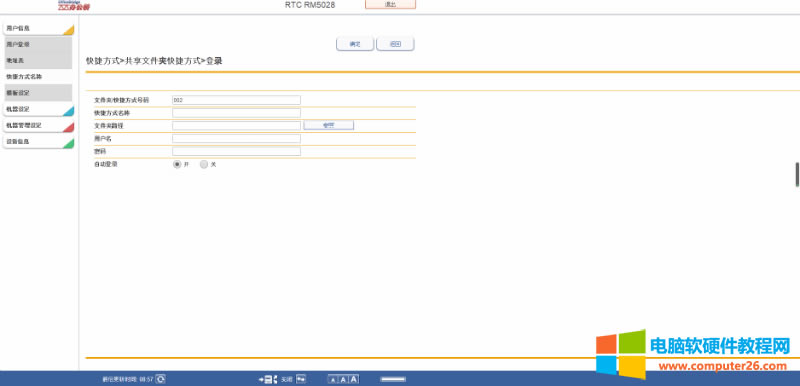Click the white bar in the bottom status bar
The height and width of the screenshot is (386, 800).
393,379
